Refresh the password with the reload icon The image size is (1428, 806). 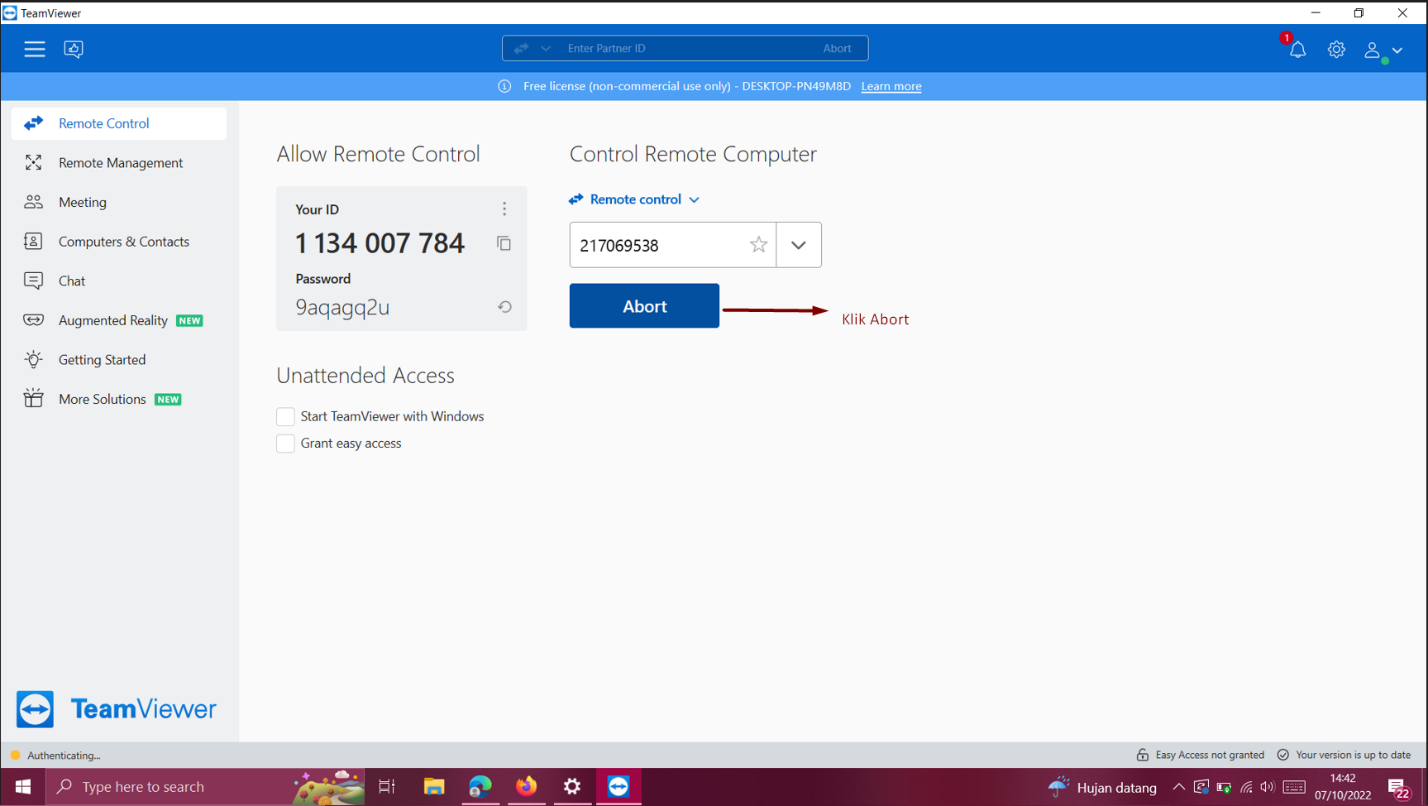(505, 307)
